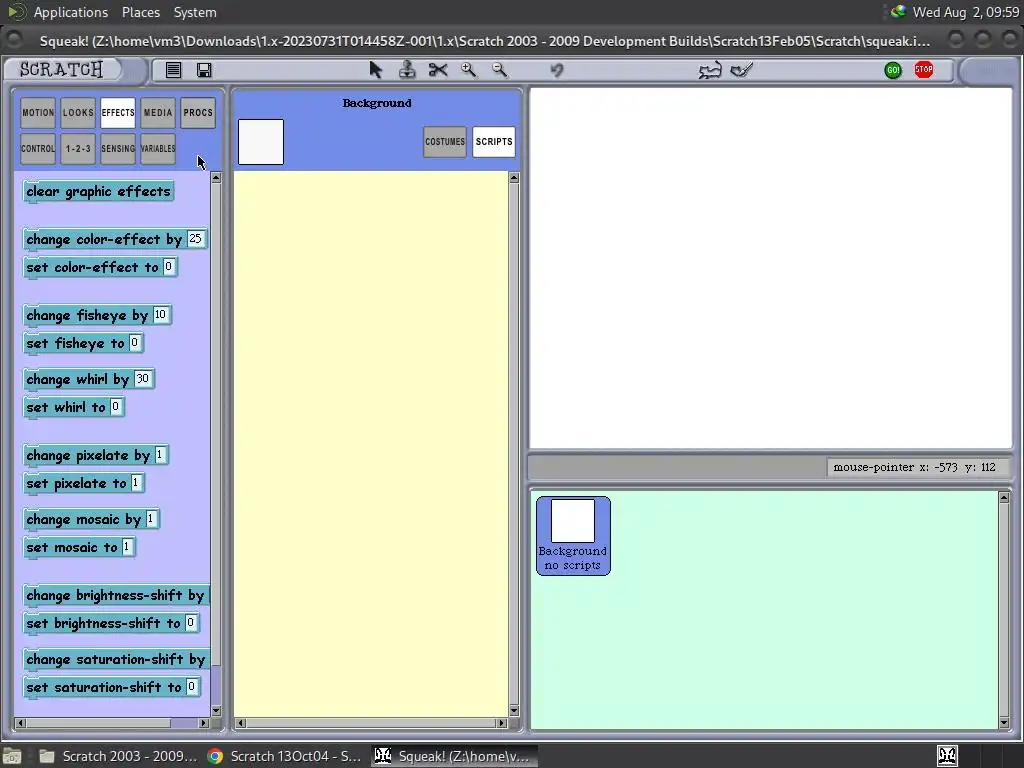Open the 1-2-3 block category
Viewport: 1024px width, 768px height.
pos(78,149)
